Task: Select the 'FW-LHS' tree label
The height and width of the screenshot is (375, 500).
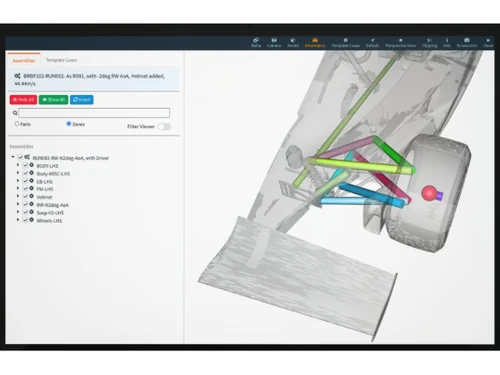Action: coord(45,189)
